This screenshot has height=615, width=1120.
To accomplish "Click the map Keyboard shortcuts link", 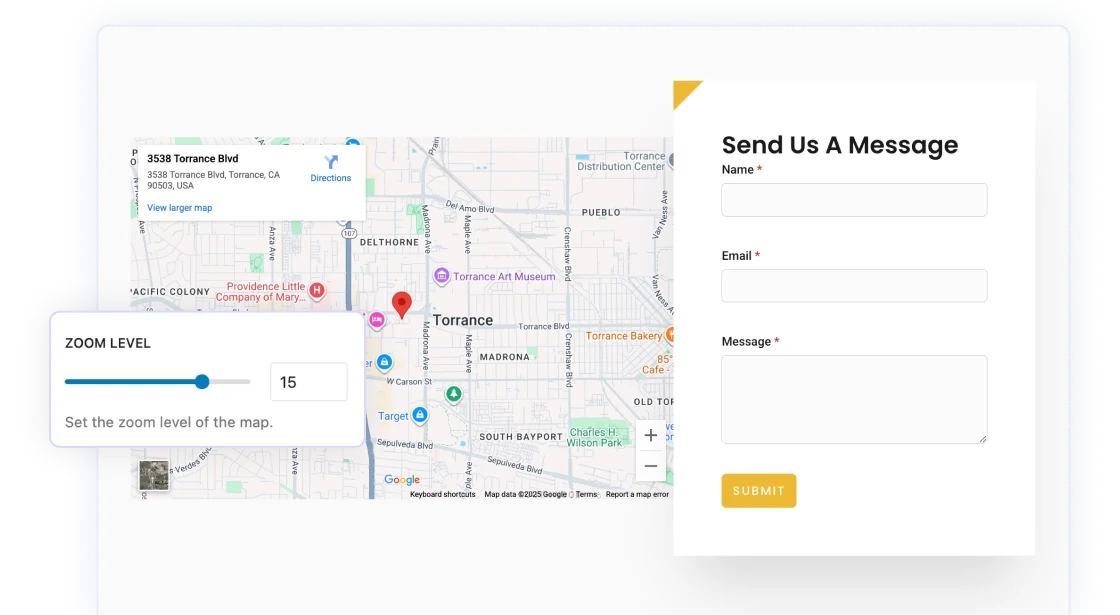I will click(442, 494).
